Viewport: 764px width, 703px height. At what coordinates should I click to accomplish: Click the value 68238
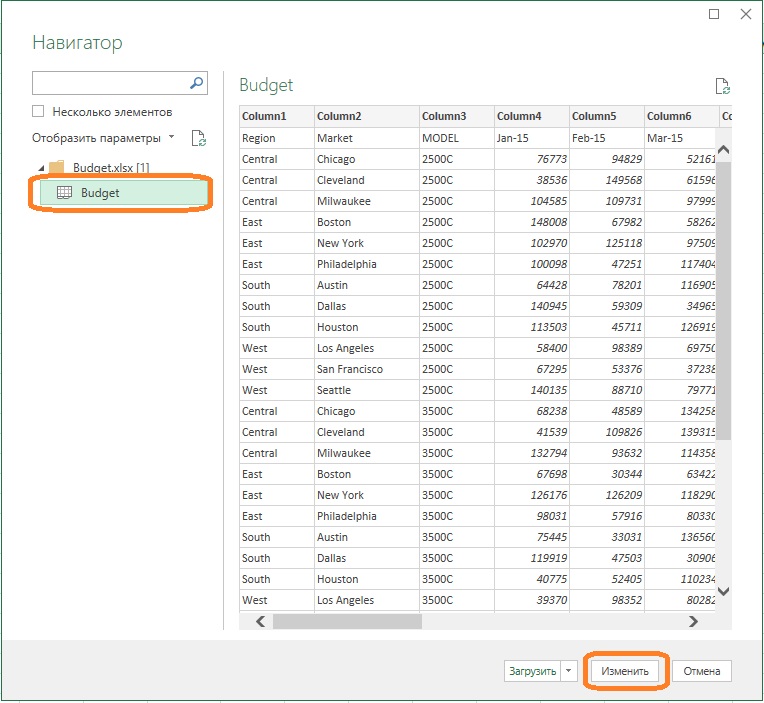pos(552,411)
